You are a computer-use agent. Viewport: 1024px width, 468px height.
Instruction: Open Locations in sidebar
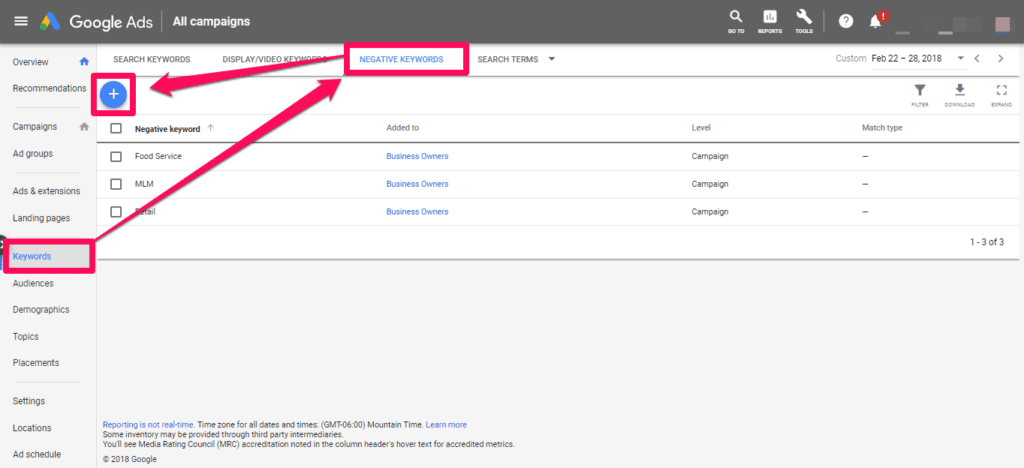[x=31, y=428]
